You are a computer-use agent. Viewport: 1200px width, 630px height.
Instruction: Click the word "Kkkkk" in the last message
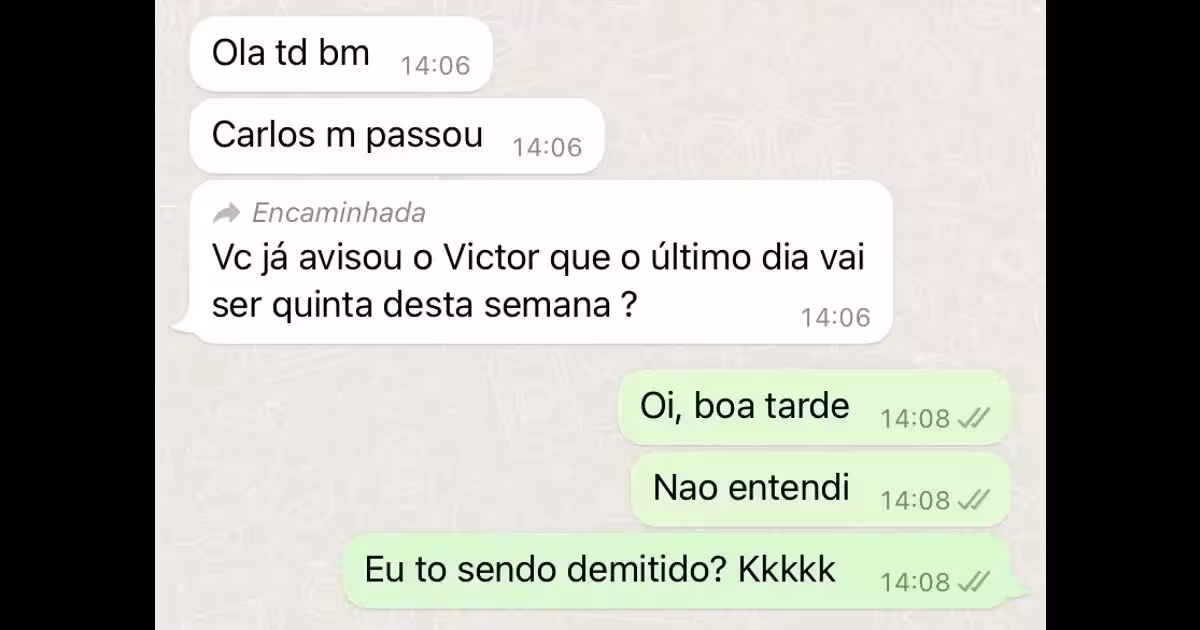point(787,571)
